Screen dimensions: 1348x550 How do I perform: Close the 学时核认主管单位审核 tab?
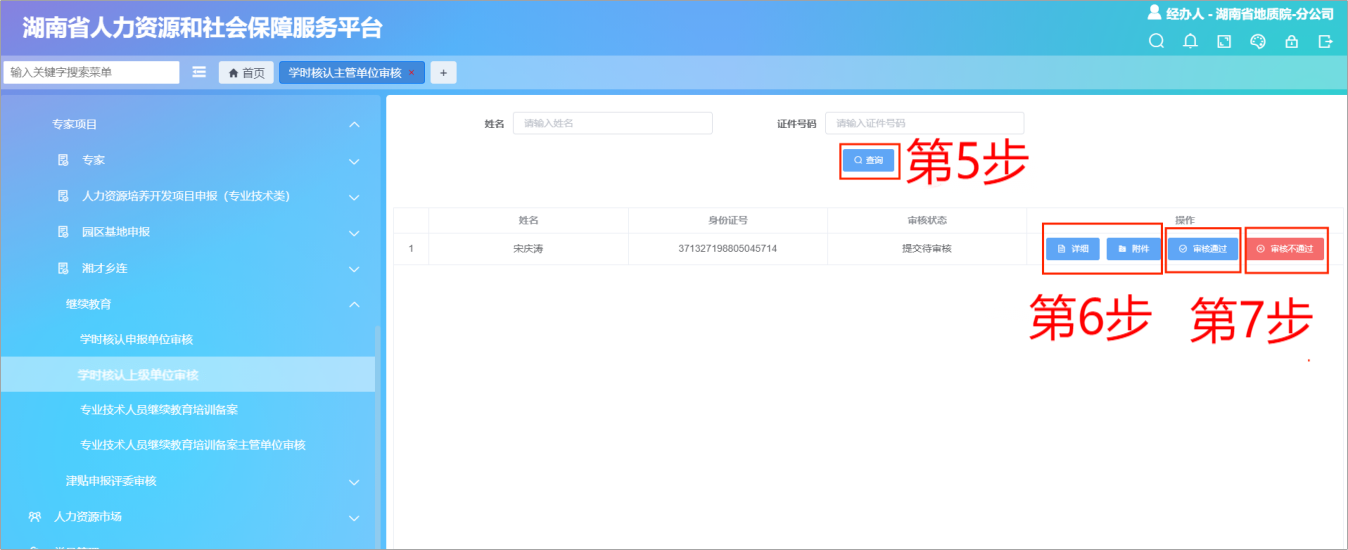pyautogui.click(x=411, y=73)
